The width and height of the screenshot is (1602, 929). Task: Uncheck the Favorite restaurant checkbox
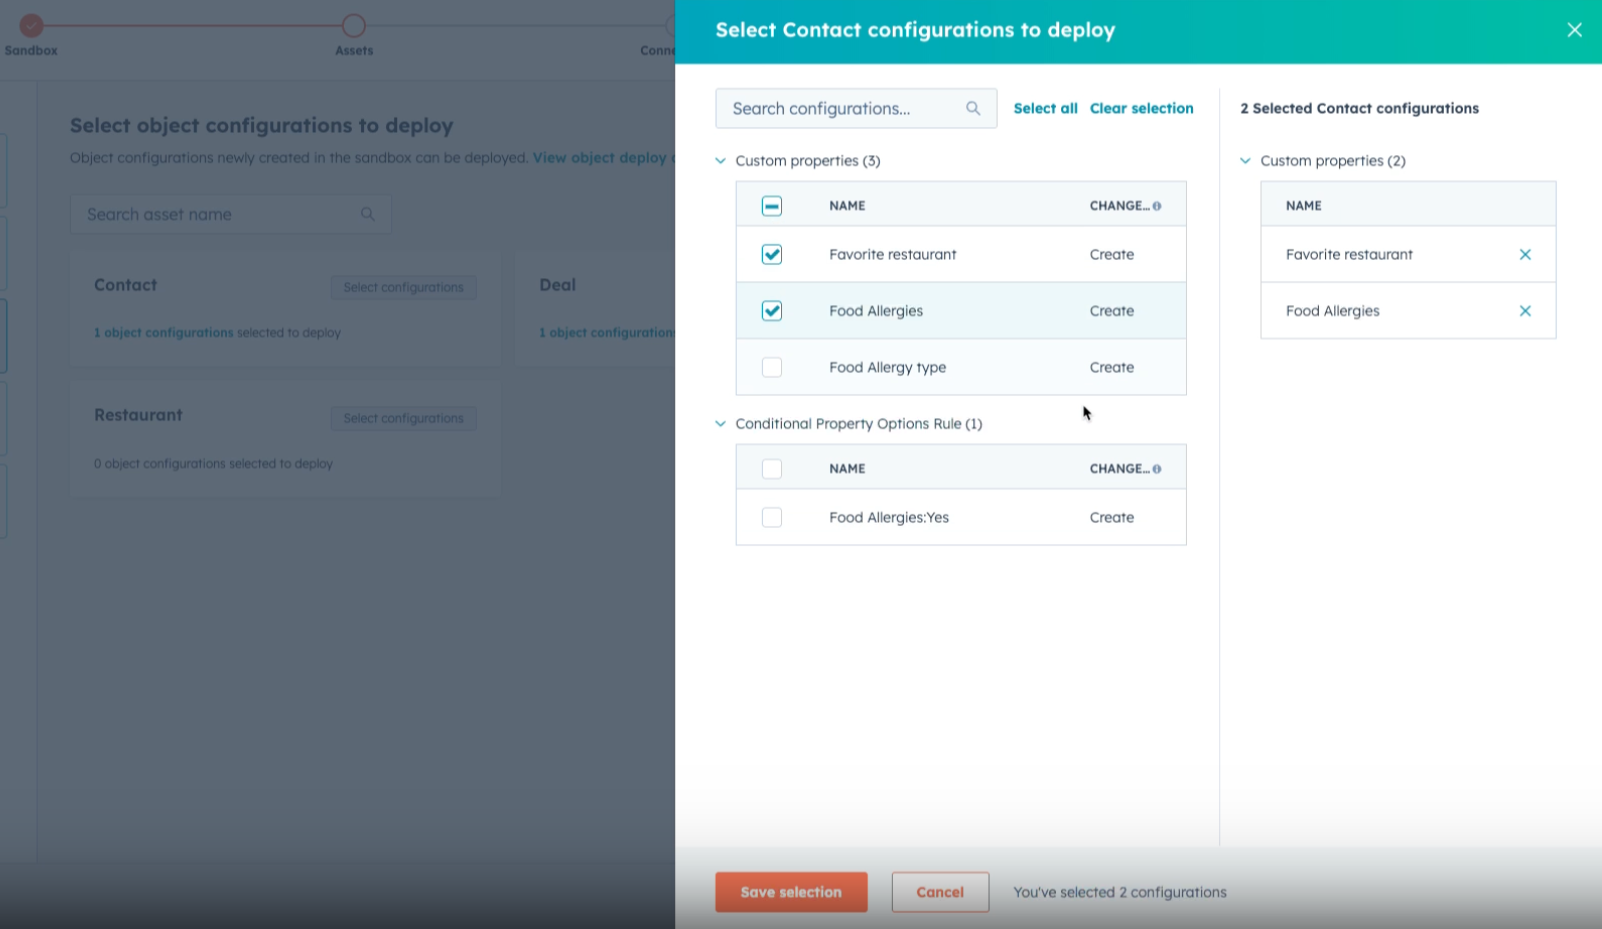tap(771, 255)
